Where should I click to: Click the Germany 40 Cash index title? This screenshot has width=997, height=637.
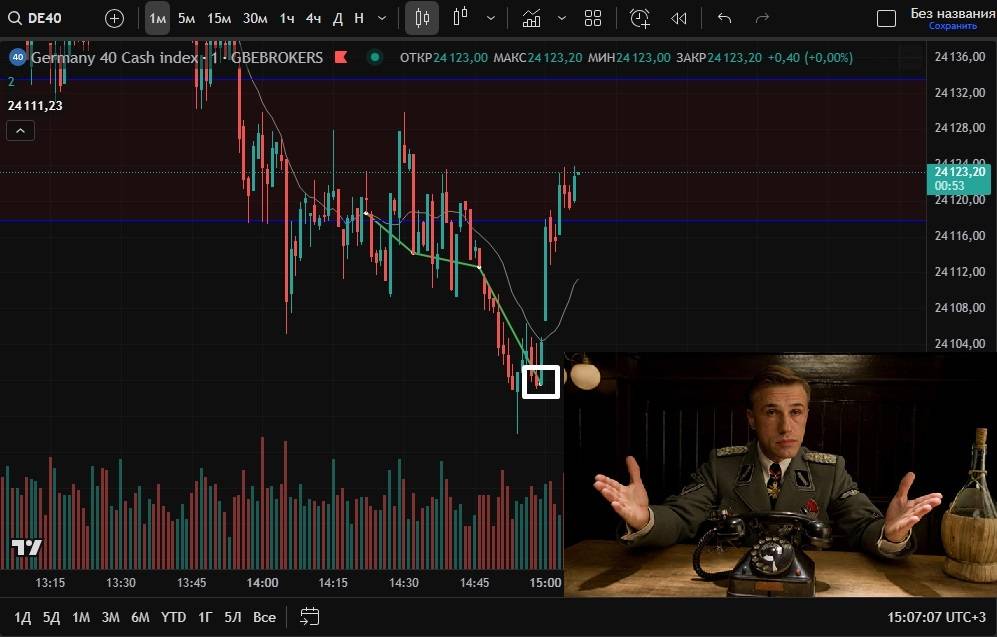tap(114, 58)
